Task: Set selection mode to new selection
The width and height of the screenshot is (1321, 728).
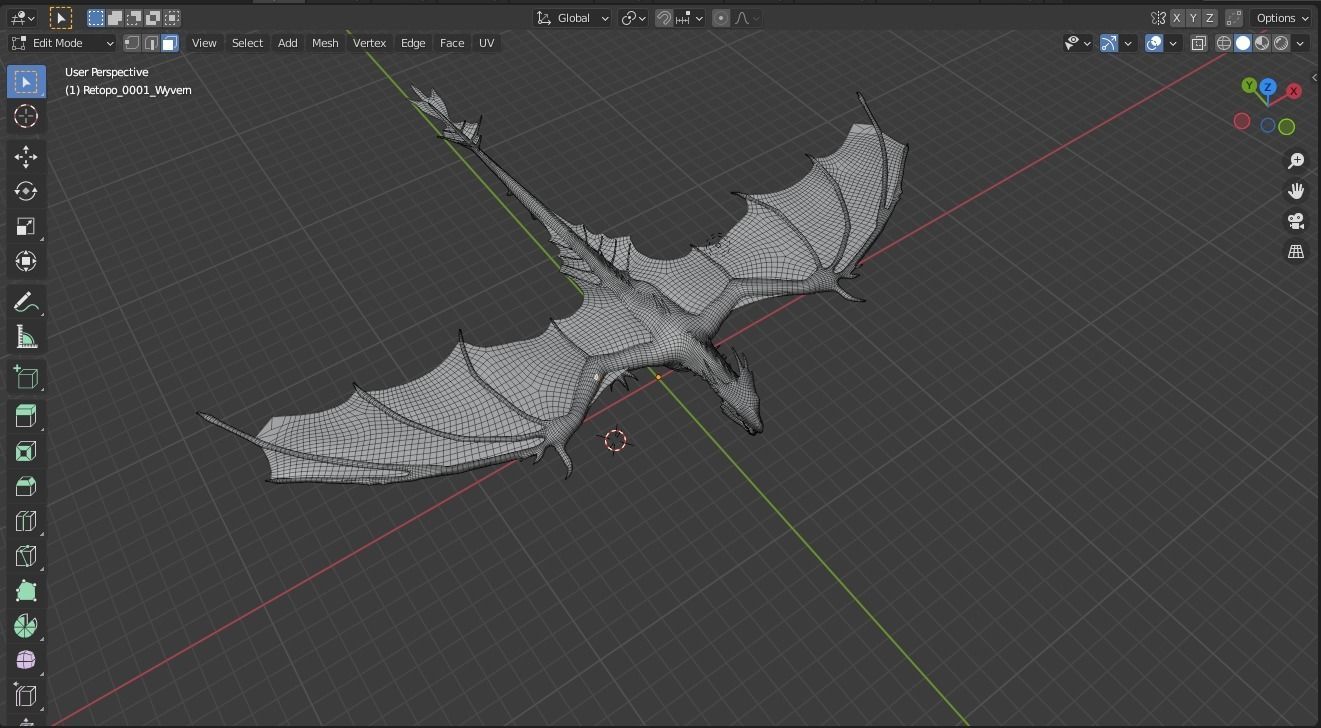Action: point(96,18)
